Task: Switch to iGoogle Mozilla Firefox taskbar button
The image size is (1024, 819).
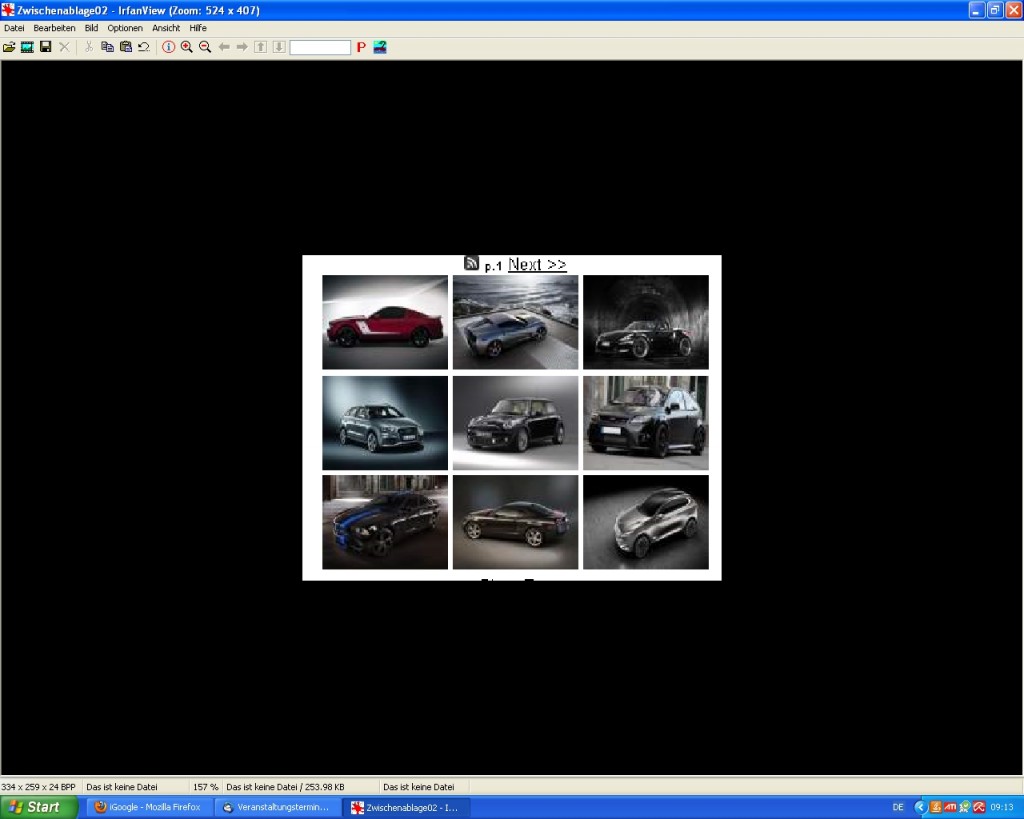Action: tap(149, 807)
